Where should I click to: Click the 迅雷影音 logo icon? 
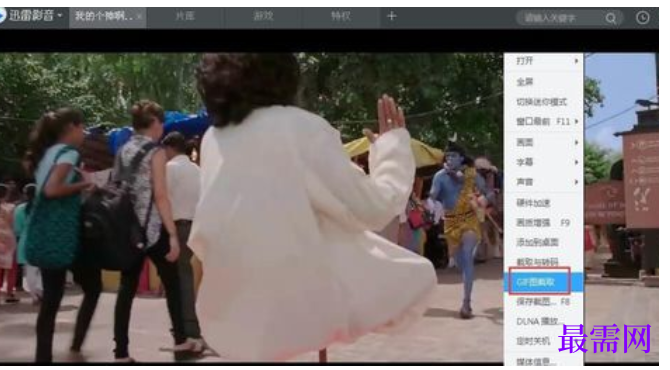[2, 16]
